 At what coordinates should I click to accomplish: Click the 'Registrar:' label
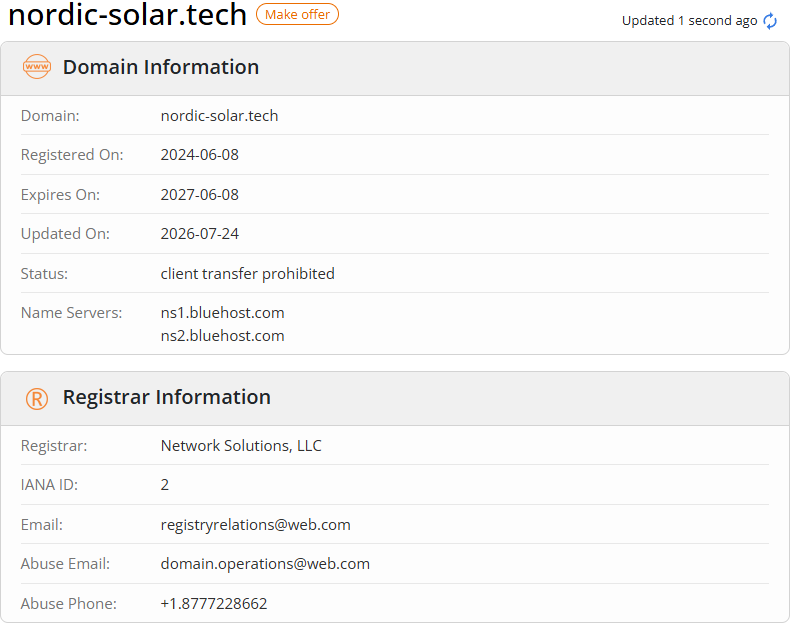[54, 446]
